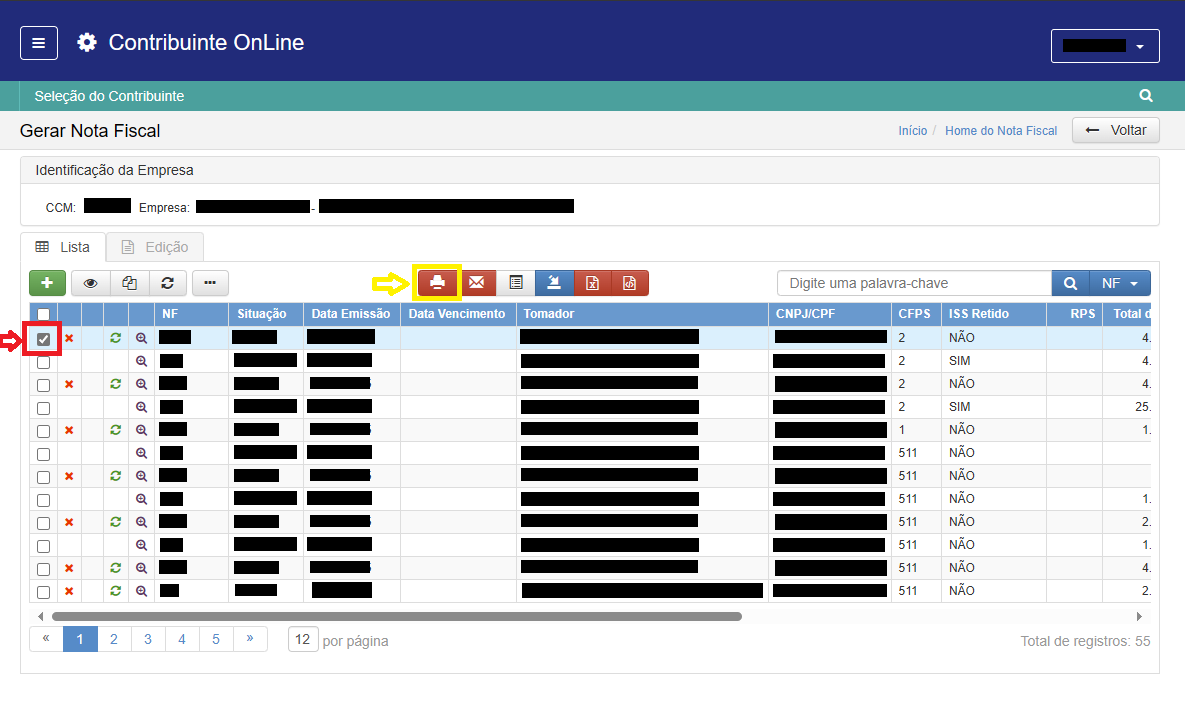
Task: Click the blue download button
Action: (x=554, y=283)
